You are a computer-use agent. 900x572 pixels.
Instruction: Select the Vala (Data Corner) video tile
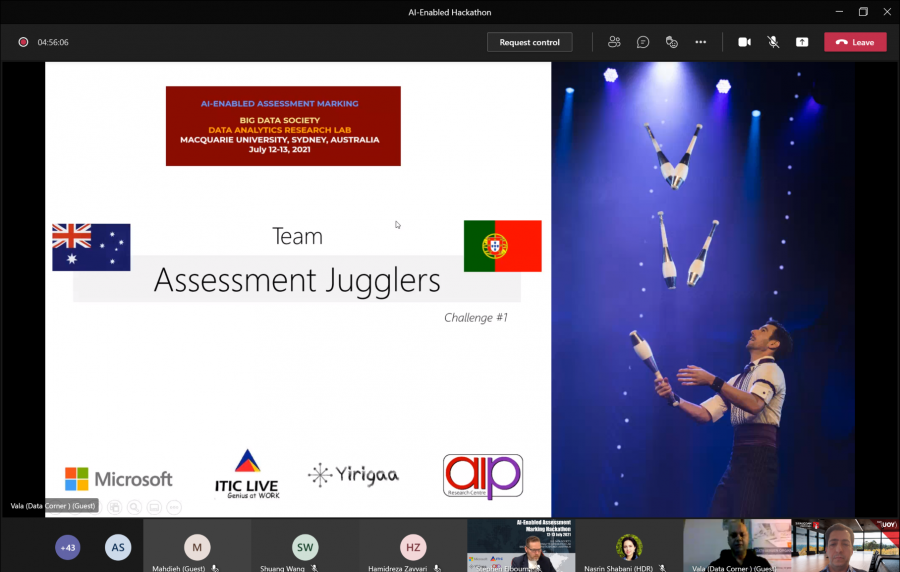(737, 546)
